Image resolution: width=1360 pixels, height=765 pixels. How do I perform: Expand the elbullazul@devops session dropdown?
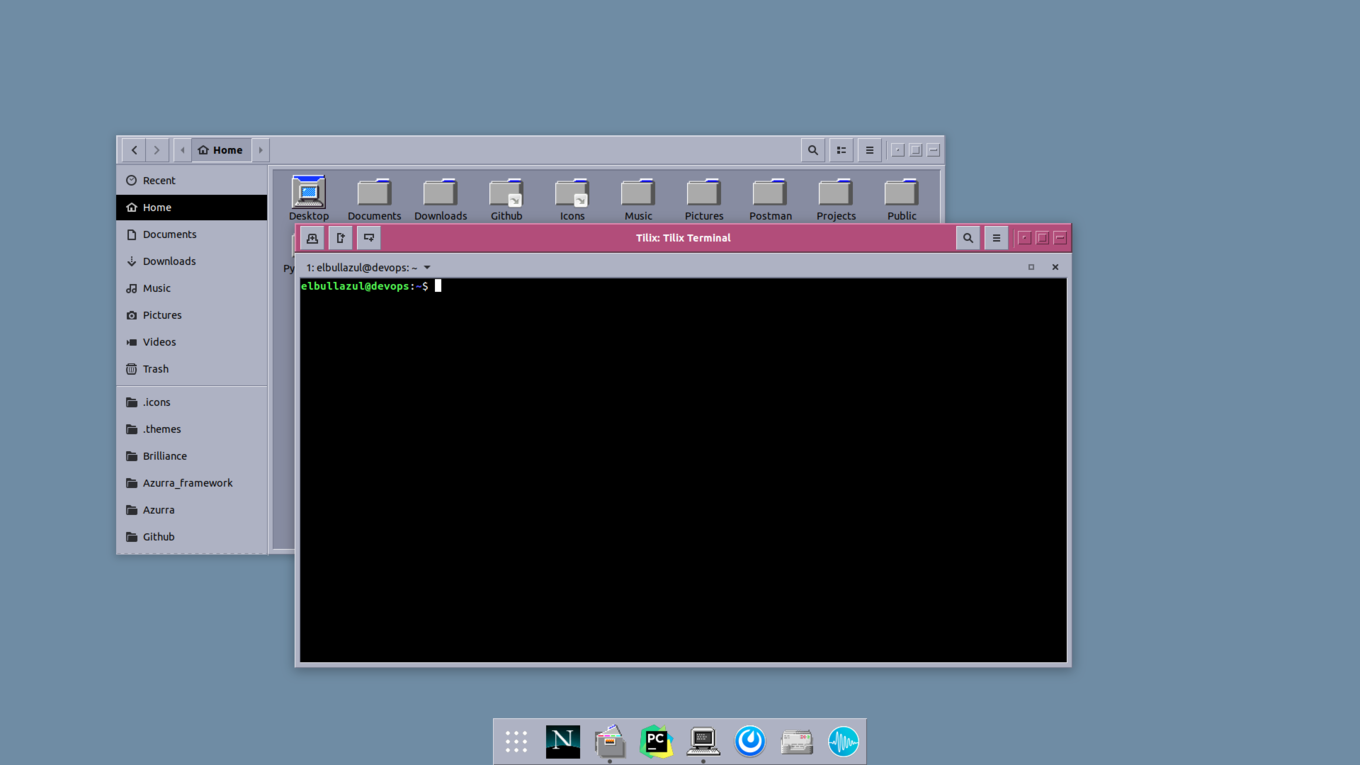(427, 268)
